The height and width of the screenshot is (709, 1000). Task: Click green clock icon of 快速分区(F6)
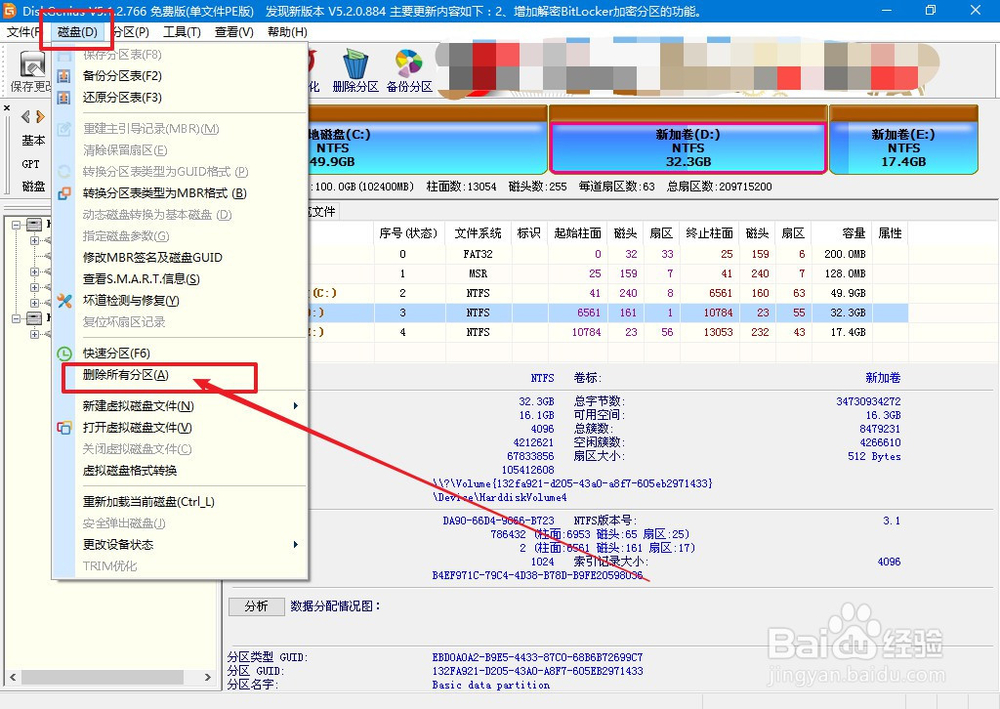[64, 354]
